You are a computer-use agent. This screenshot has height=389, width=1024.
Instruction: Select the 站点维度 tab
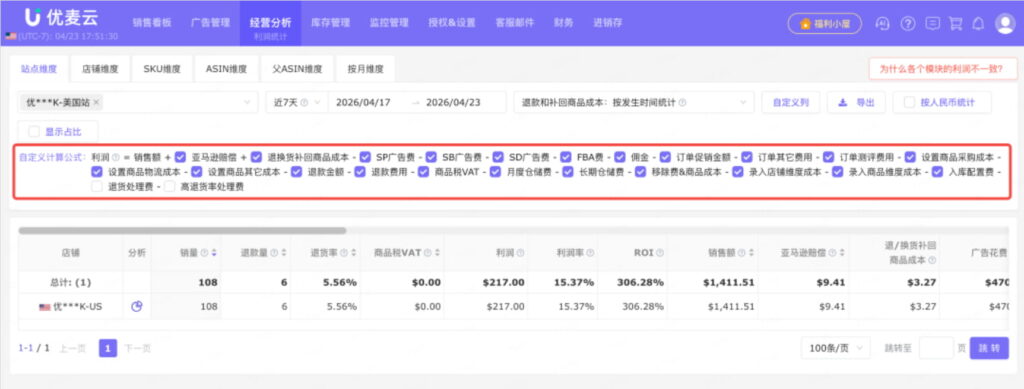click(x=39, y=69)
